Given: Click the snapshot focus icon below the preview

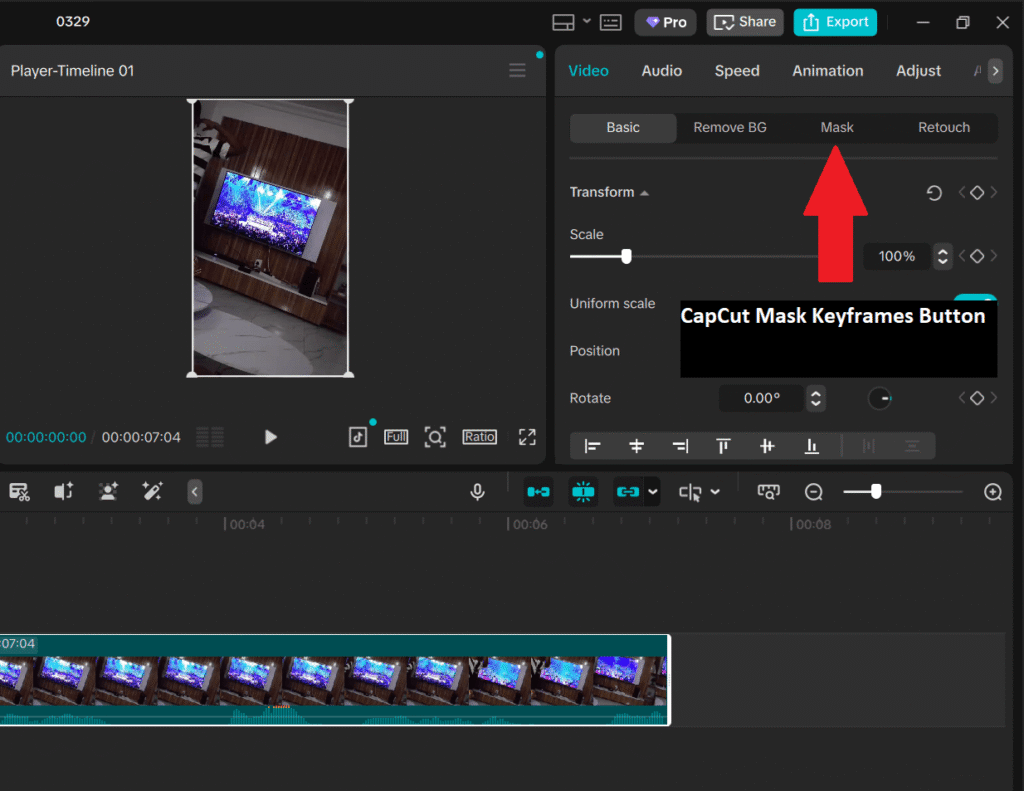Looking at the screenshot, I should pos(435,436).
